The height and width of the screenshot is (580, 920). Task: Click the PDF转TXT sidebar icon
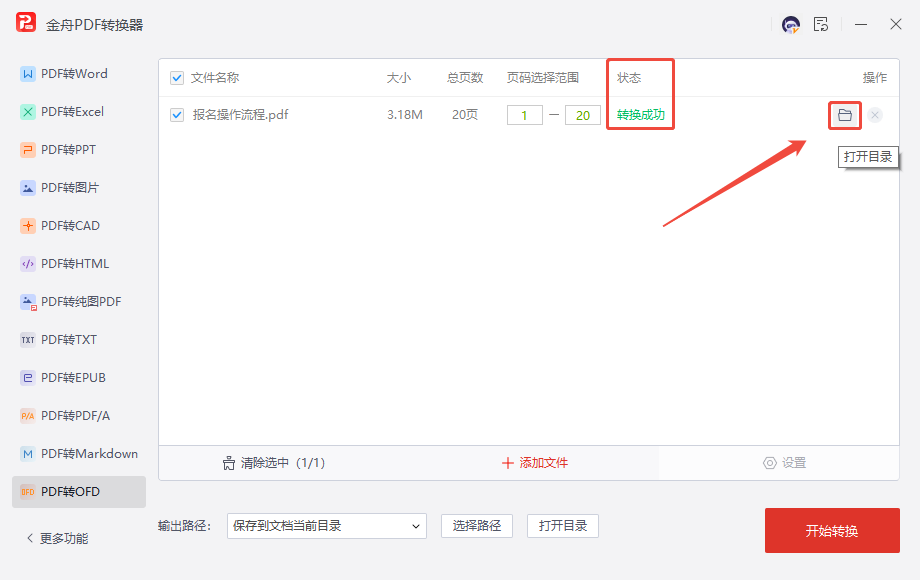pyautogui.click(x=28, y=340)
